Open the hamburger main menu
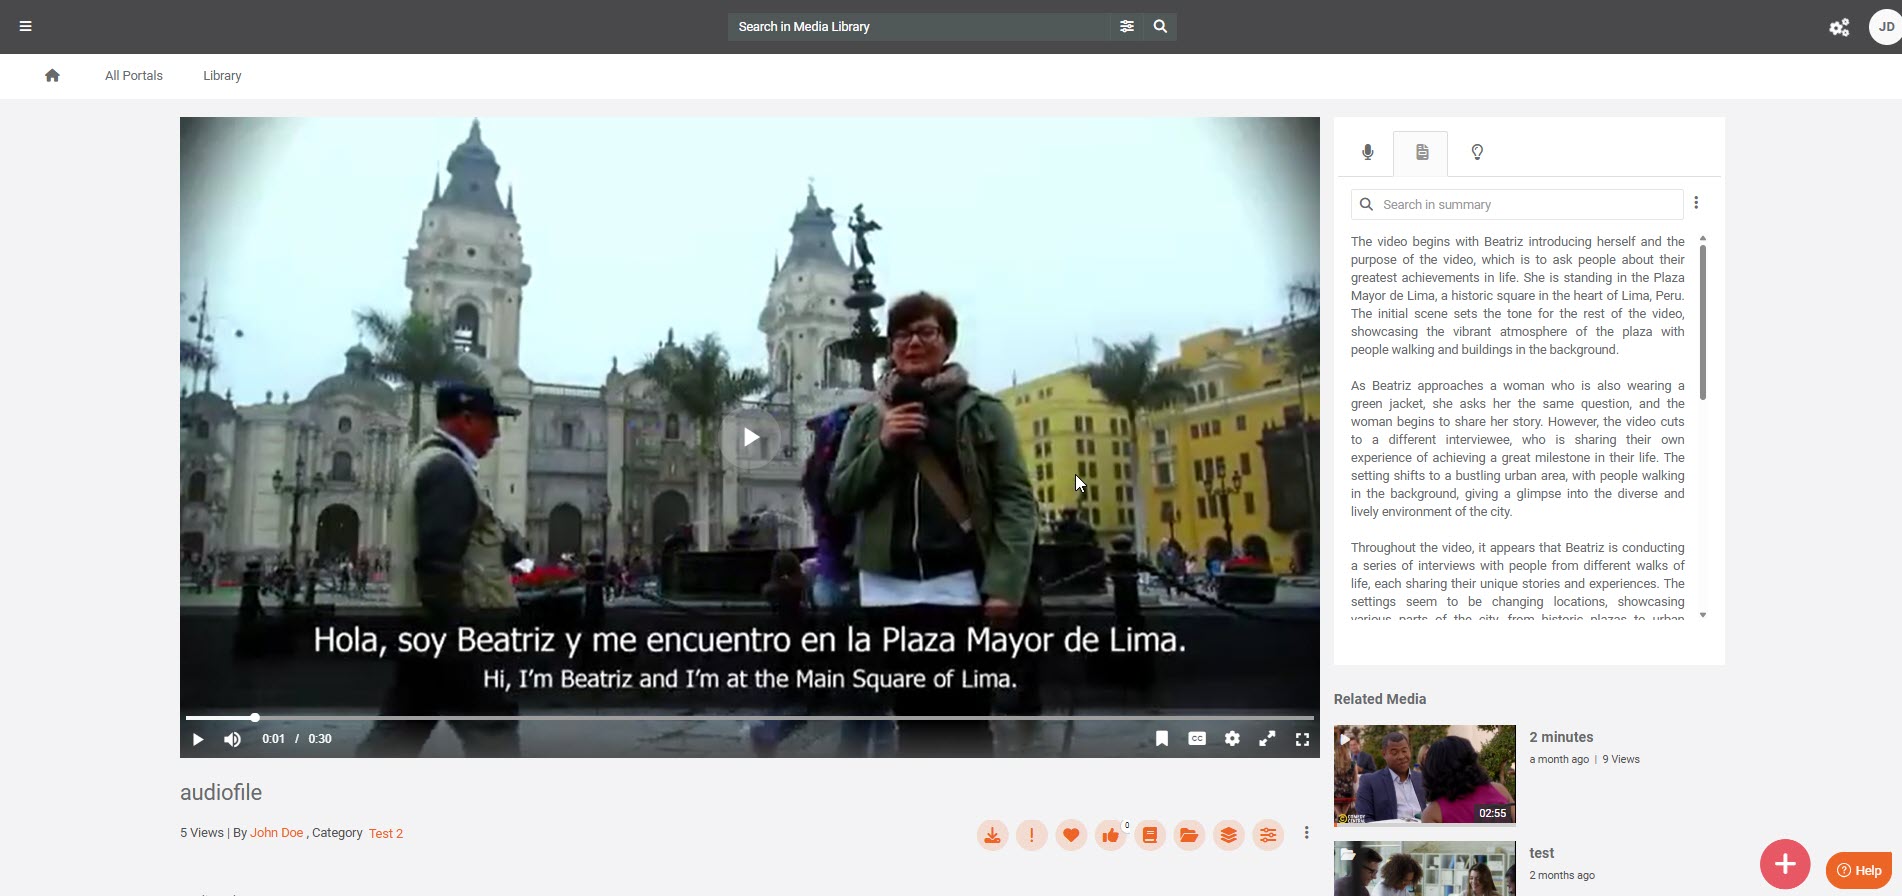 coord(26,26)
